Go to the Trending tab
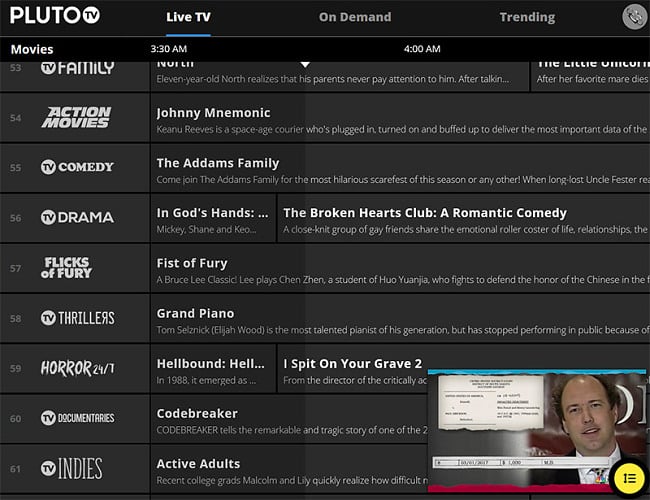Image resolution: width=650 pixels, height=500 pixels. (x=527, y=17)
